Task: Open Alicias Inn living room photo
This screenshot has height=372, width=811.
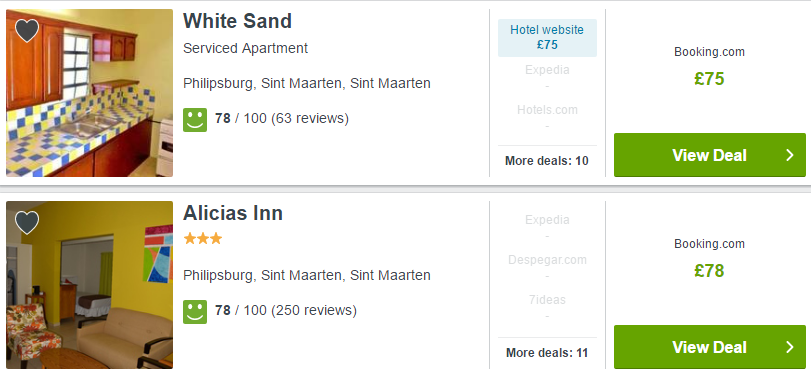Action: (x=89, y=285)
